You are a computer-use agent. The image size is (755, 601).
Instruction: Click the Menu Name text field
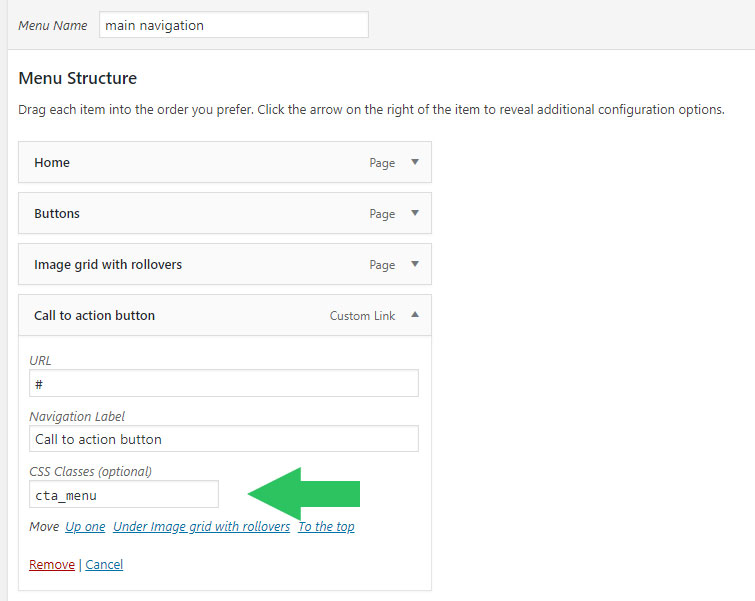tap(234, 25)
